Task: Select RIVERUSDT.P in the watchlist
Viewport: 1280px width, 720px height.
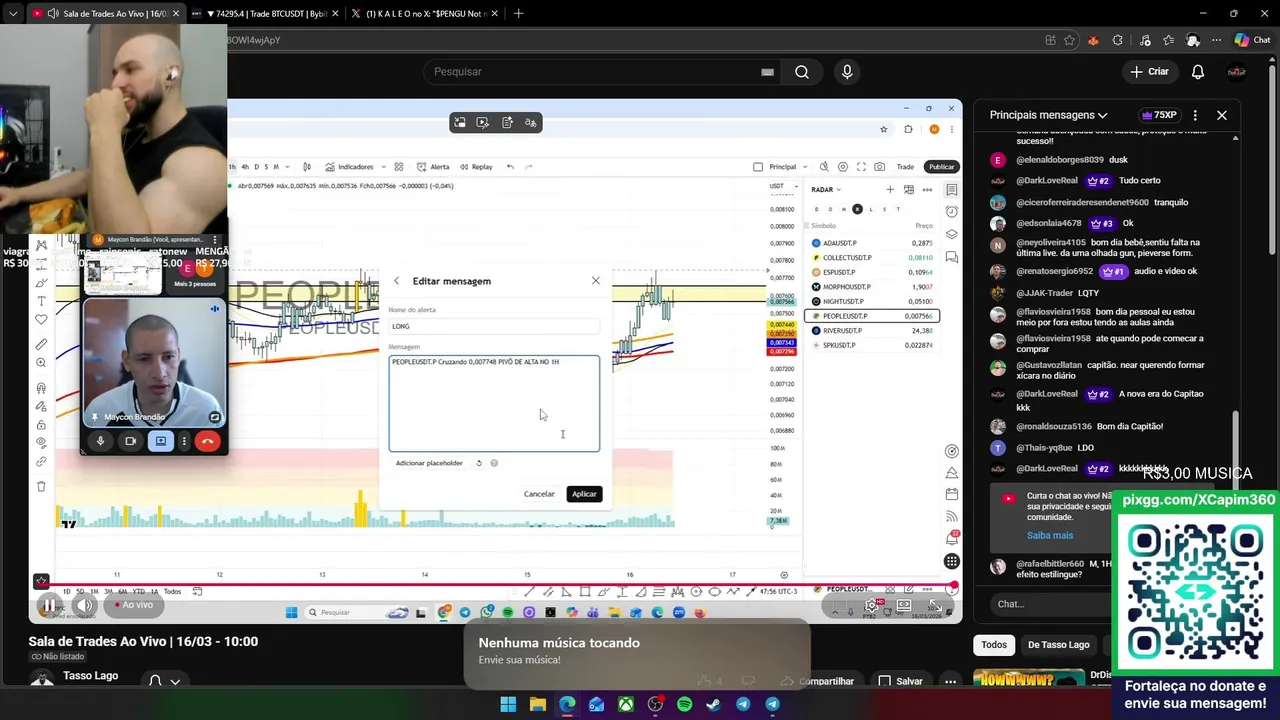Action: click(872, 330)
